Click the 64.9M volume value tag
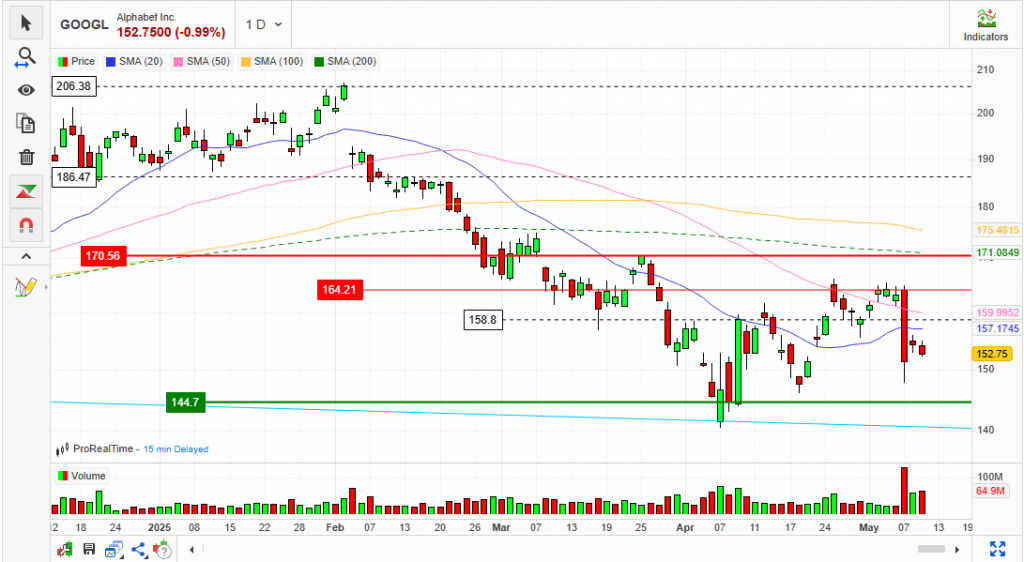1024x562 pixels. (990, 491)
